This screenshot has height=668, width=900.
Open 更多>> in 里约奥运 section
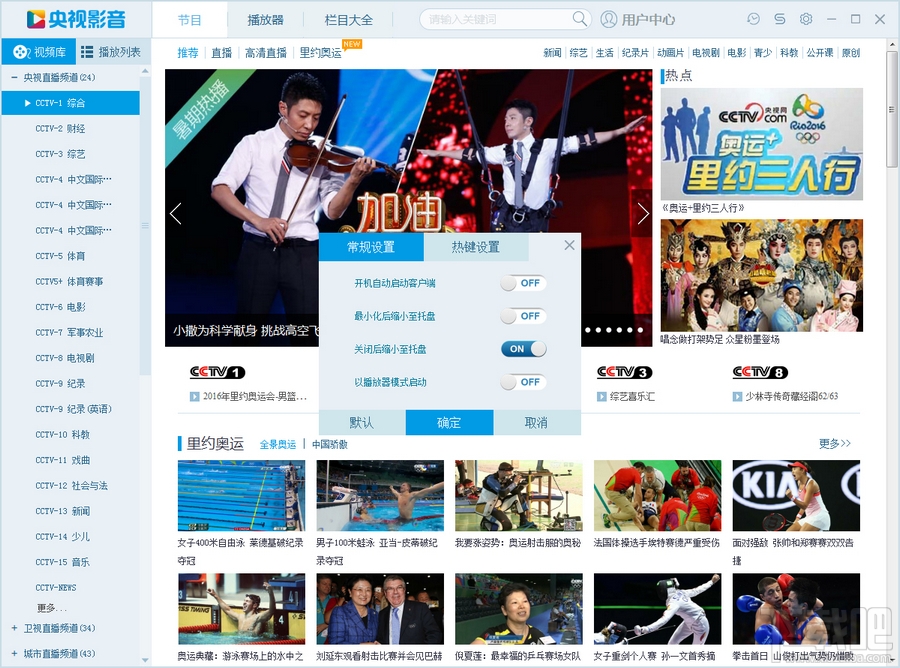click(x=835, y=443)
